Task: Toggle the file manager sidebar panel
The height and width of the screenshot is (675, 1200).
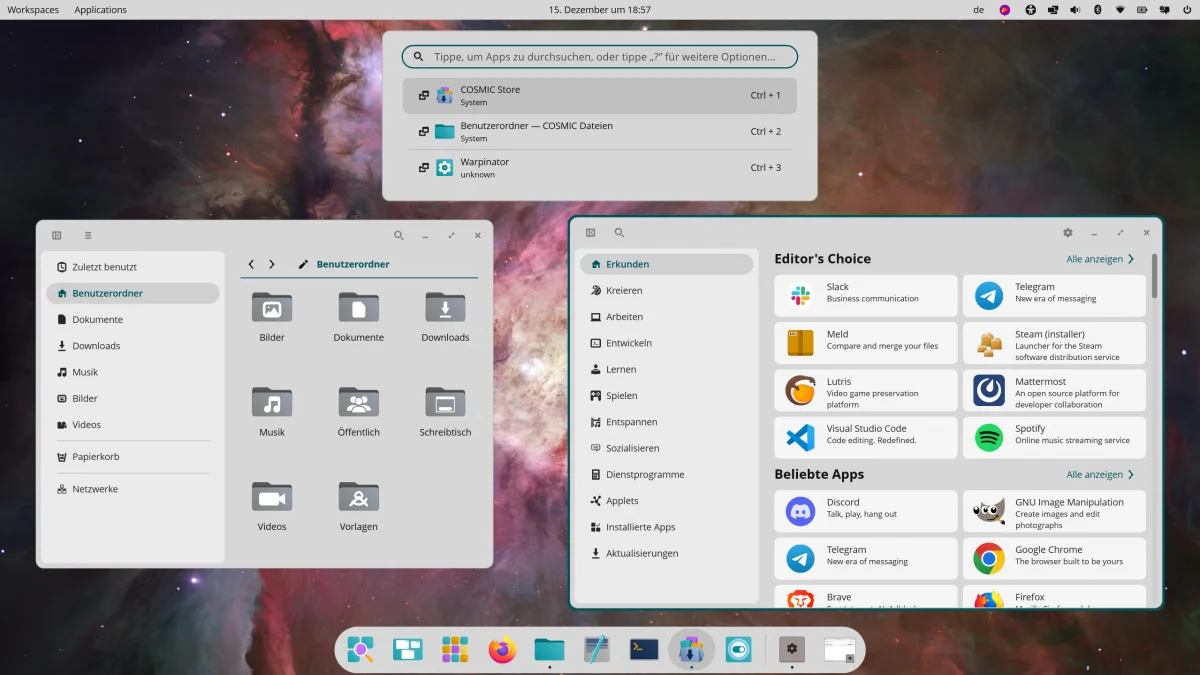Action: pos(57,236)
